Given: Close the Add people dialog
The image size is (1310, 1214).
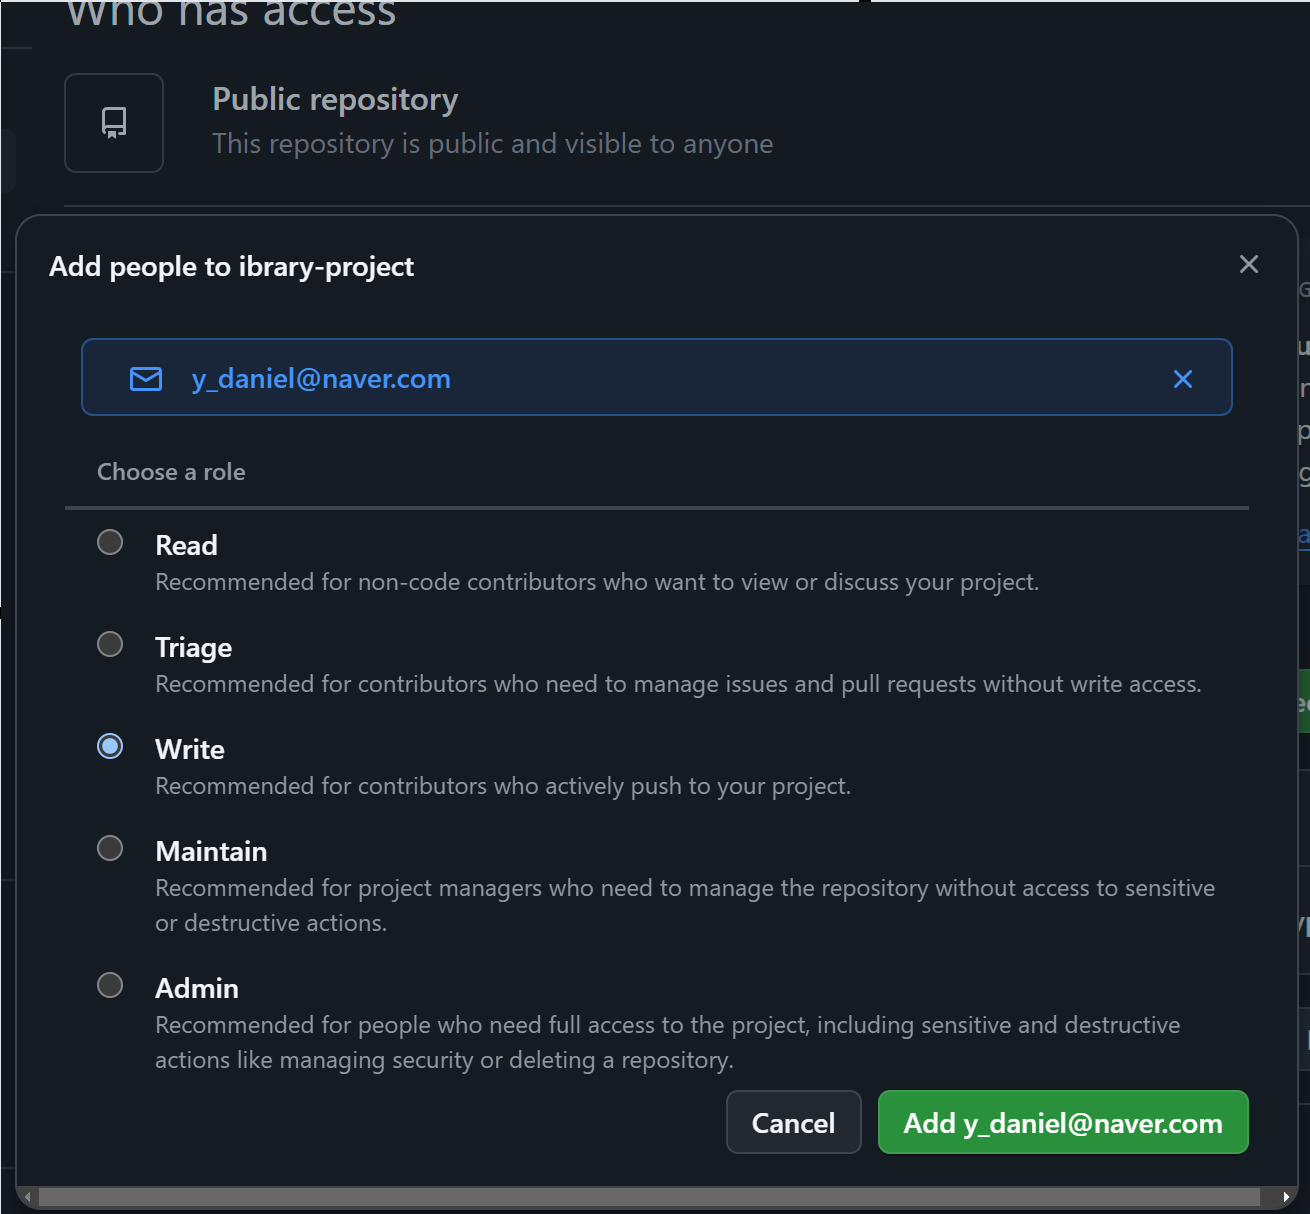Looking at the screenshot, I should 1249,264.
